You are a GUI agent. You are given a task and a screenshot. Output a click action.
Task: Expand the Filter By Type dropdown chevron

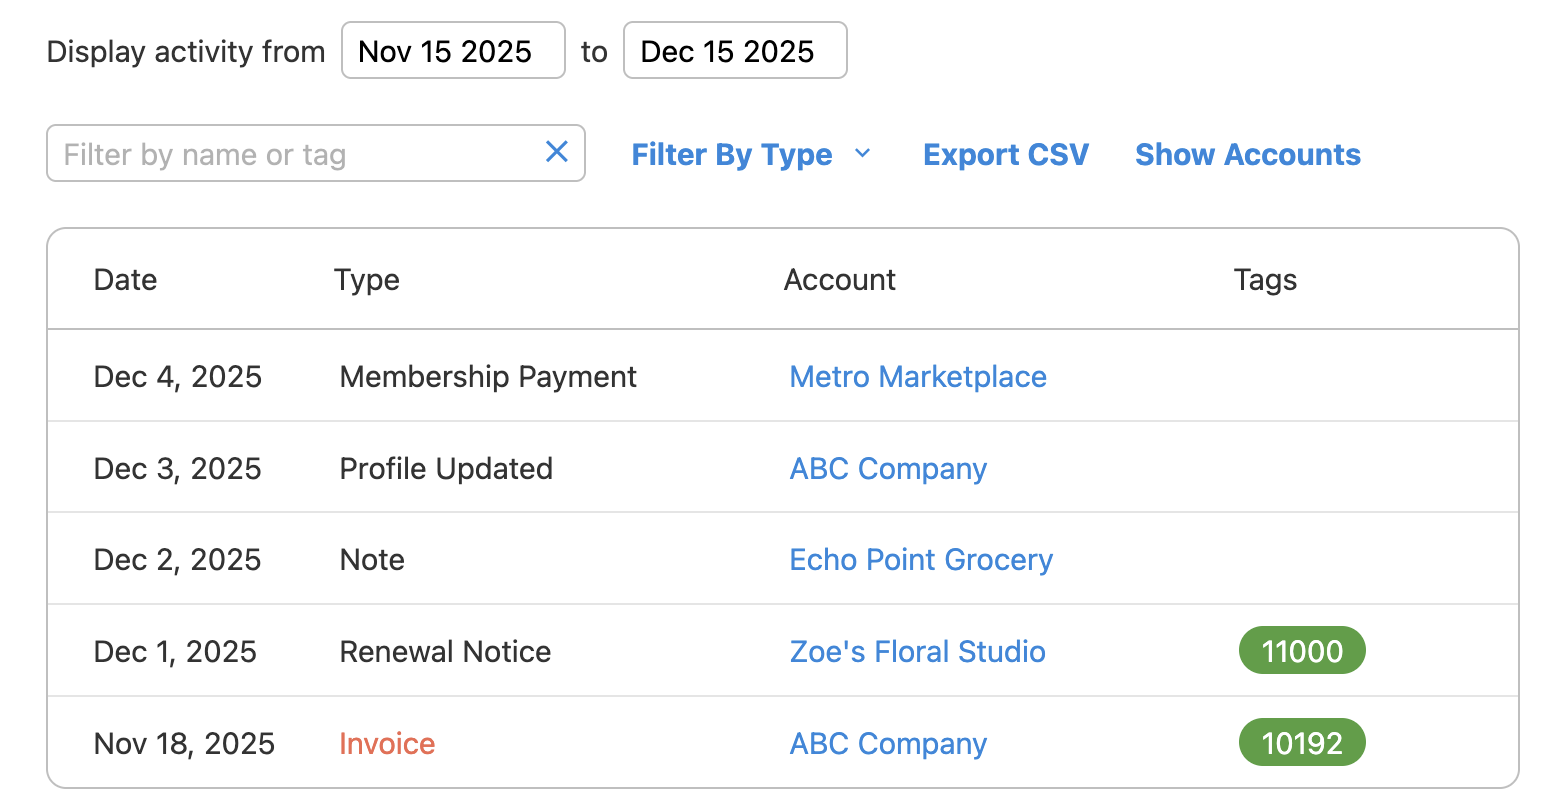point(863,154)
